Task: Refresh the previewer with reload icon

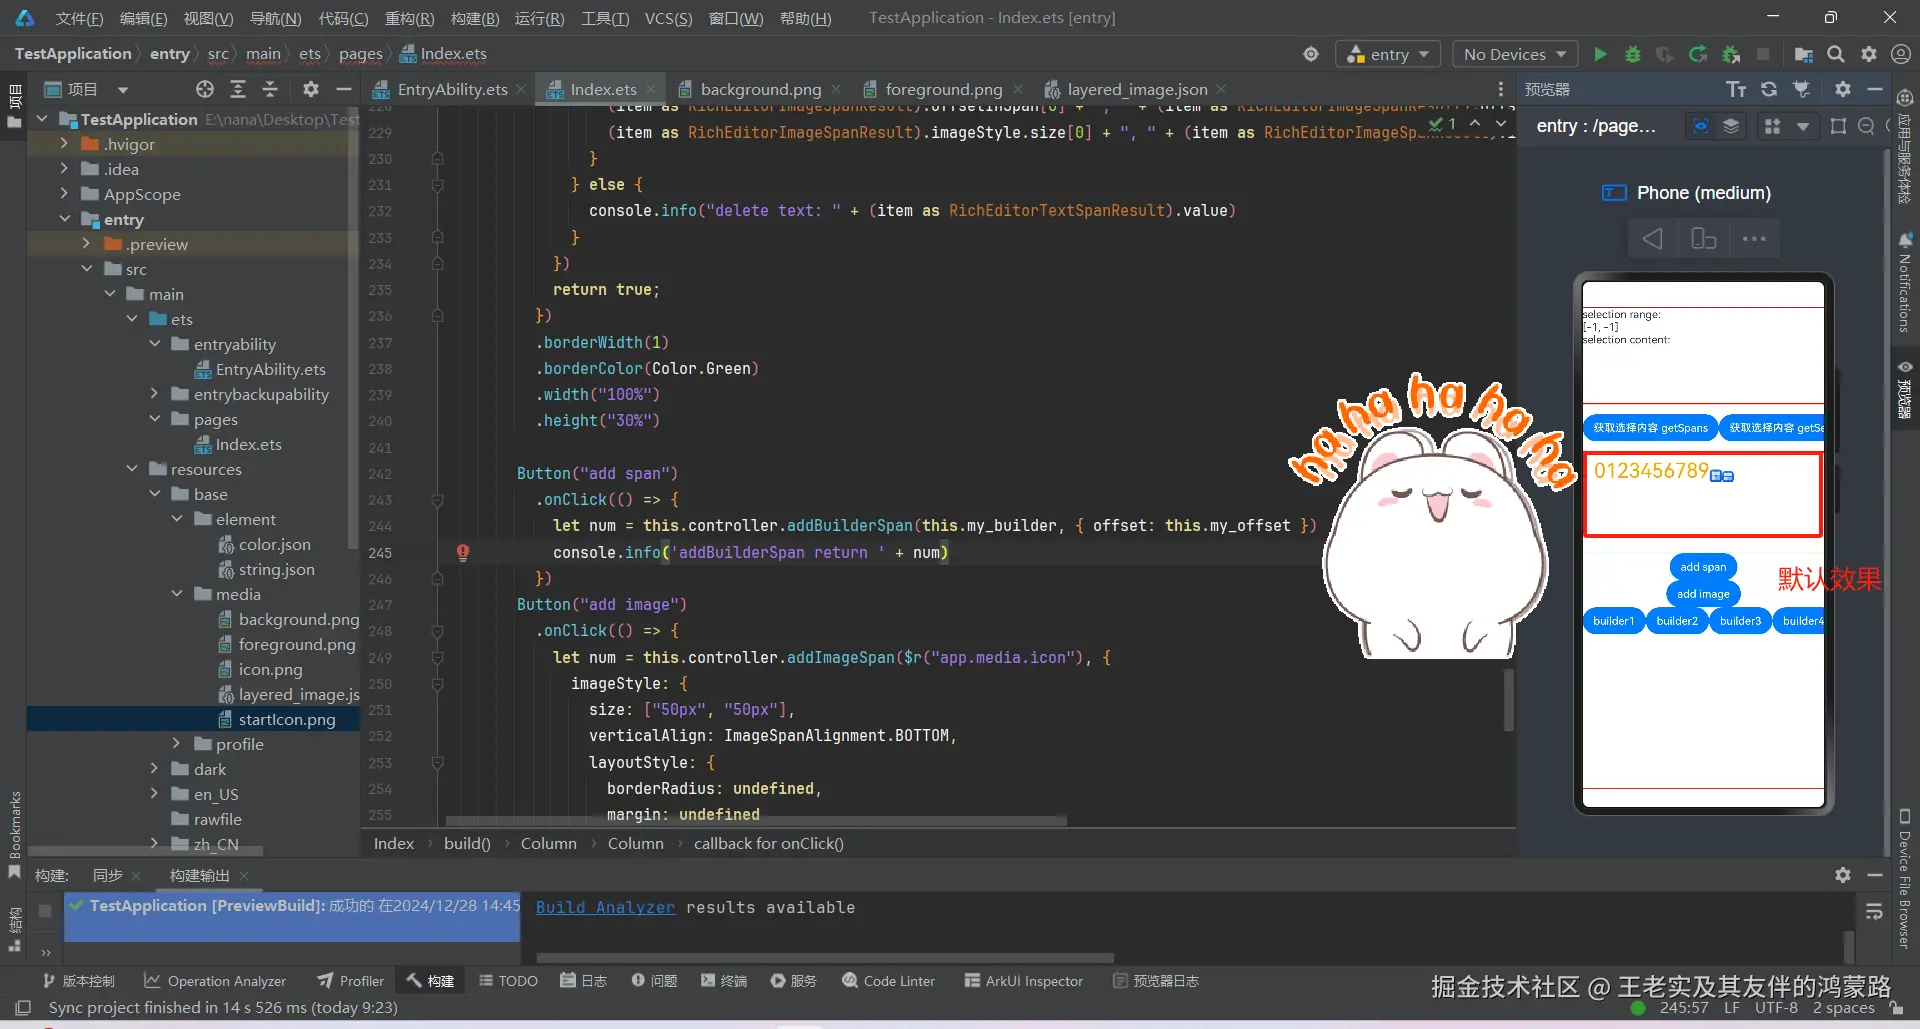Action: [x=1769, y=88]
